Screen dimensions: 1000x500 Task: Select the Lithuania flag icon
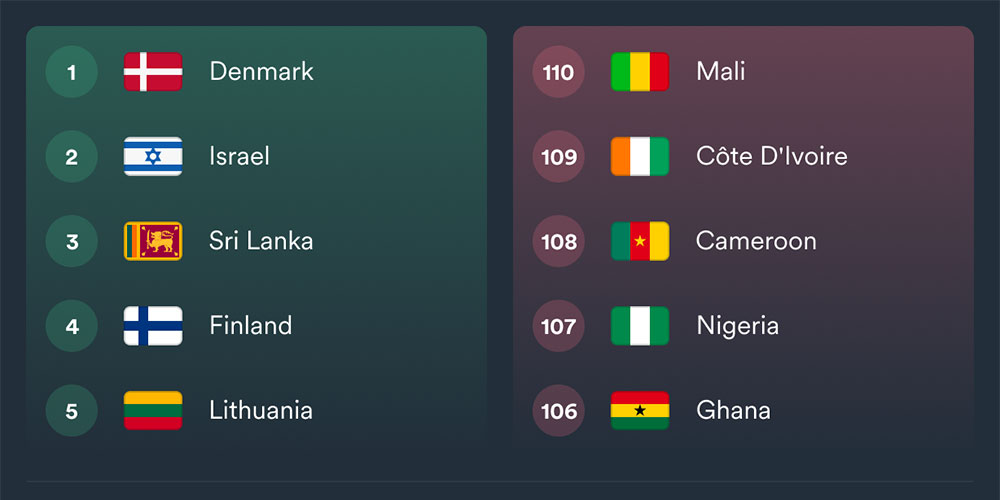coord(153,410)
